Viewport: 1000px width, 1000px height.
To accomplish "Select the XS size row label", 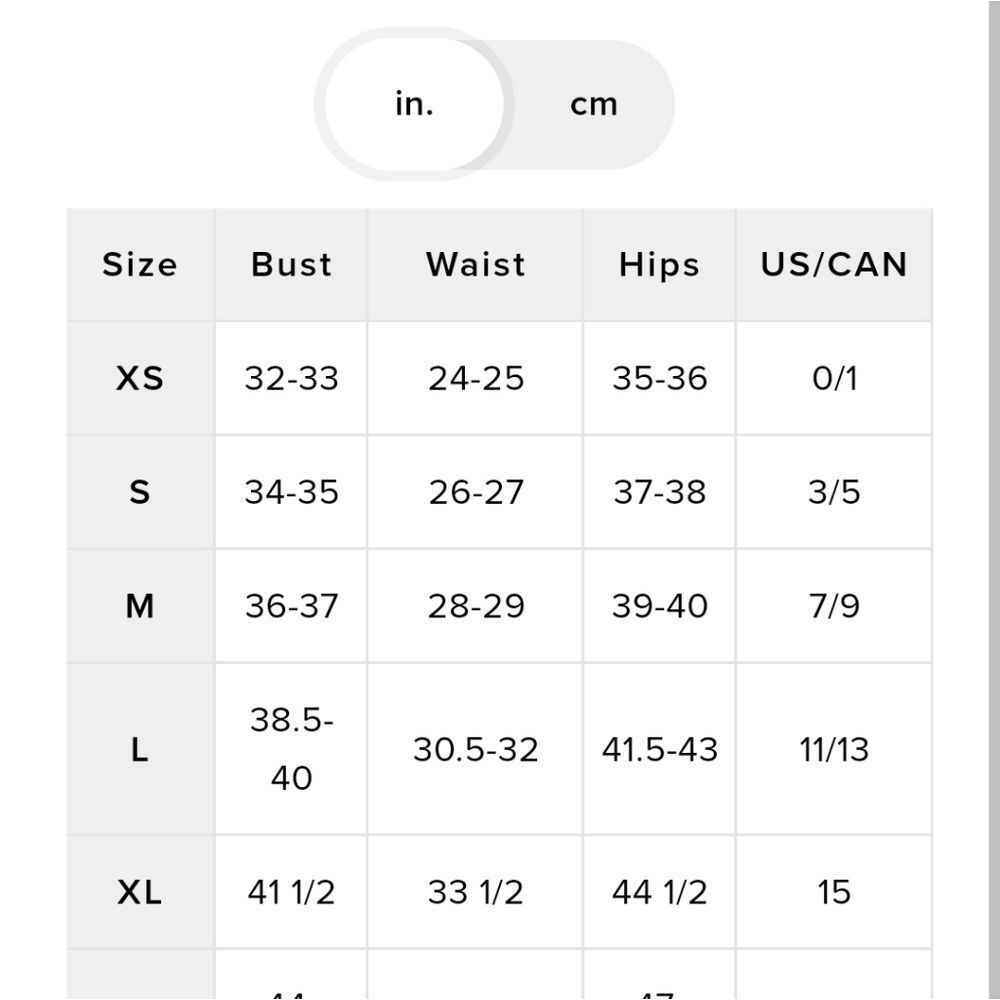I will 140,379.
